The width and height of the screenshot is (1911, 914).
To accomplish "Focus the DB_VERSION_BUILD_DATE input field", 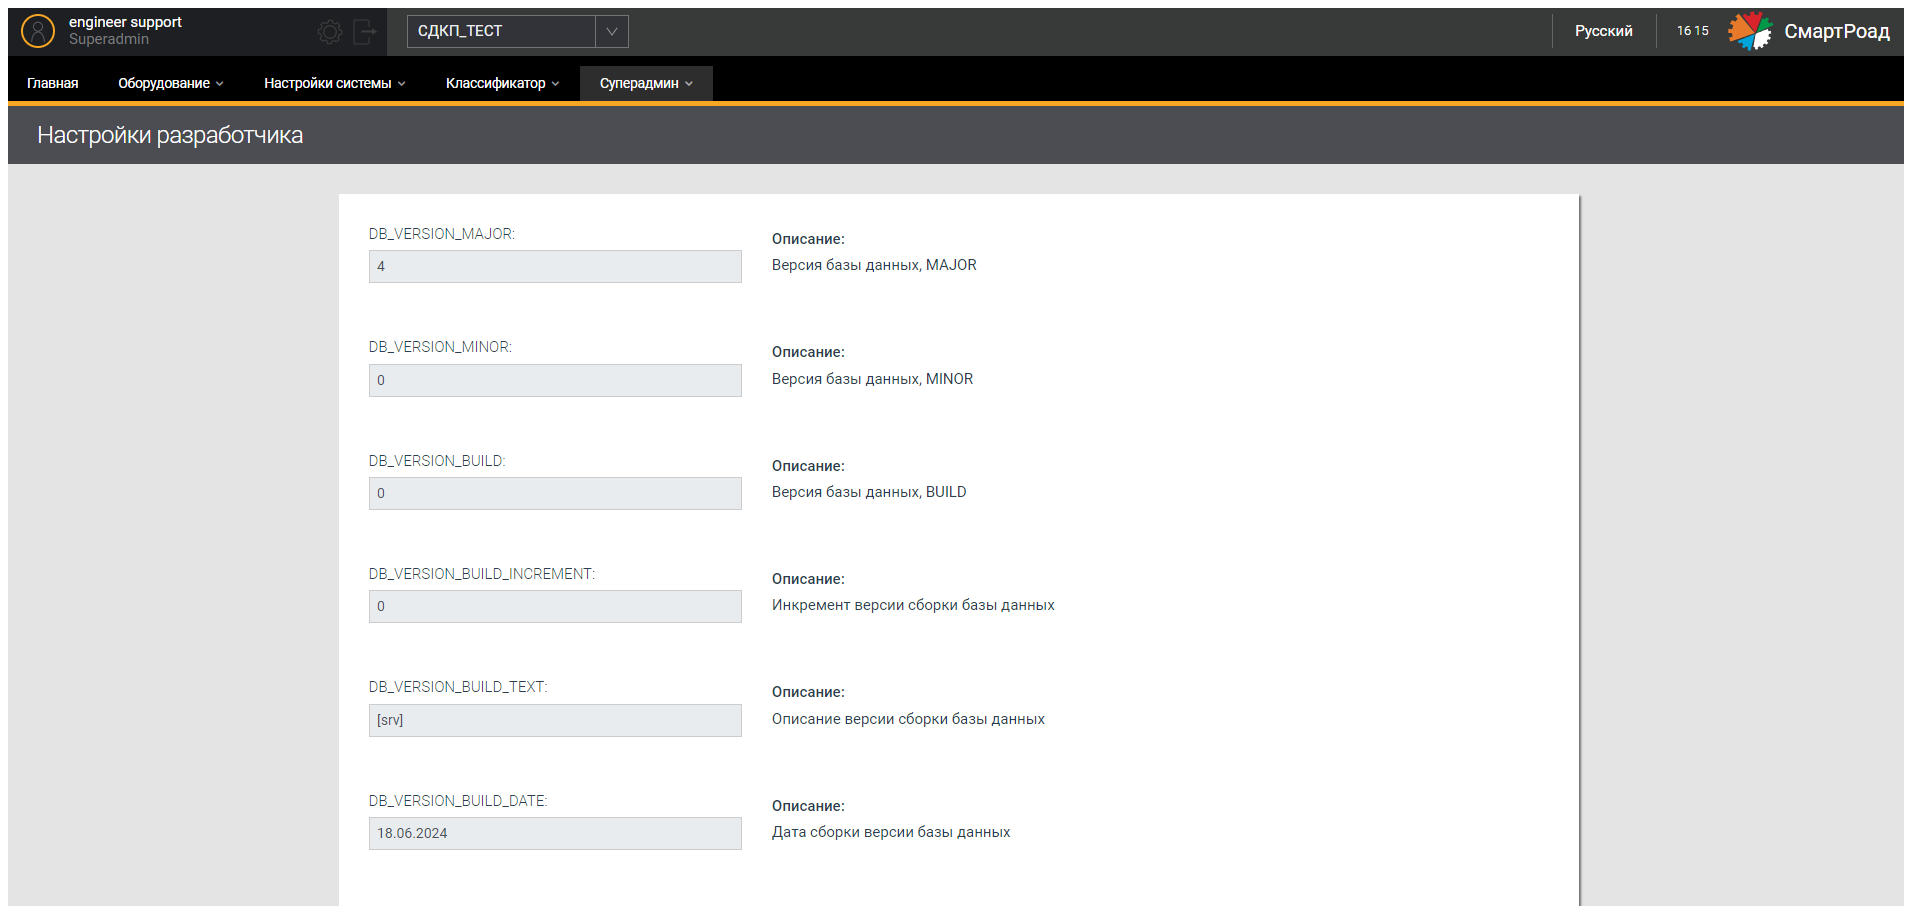I will click(x=555, y=833).
